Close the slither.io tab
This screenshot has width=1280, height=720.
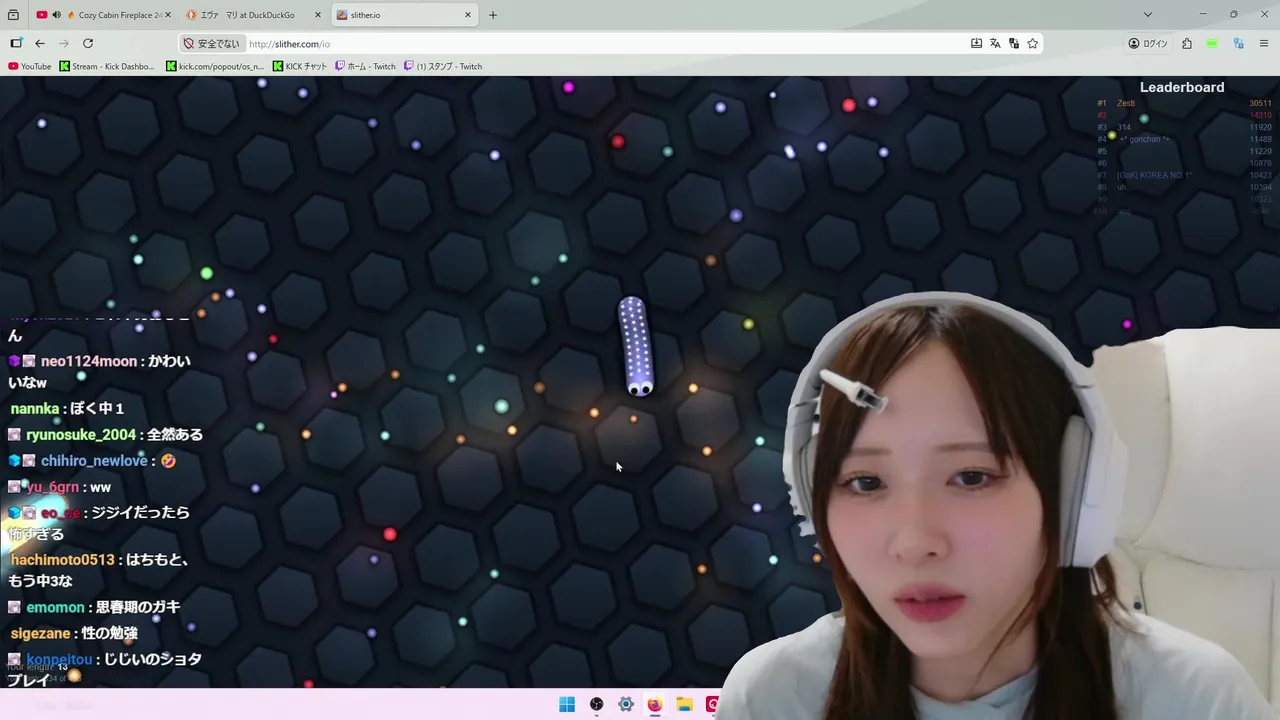coord(468,15)
